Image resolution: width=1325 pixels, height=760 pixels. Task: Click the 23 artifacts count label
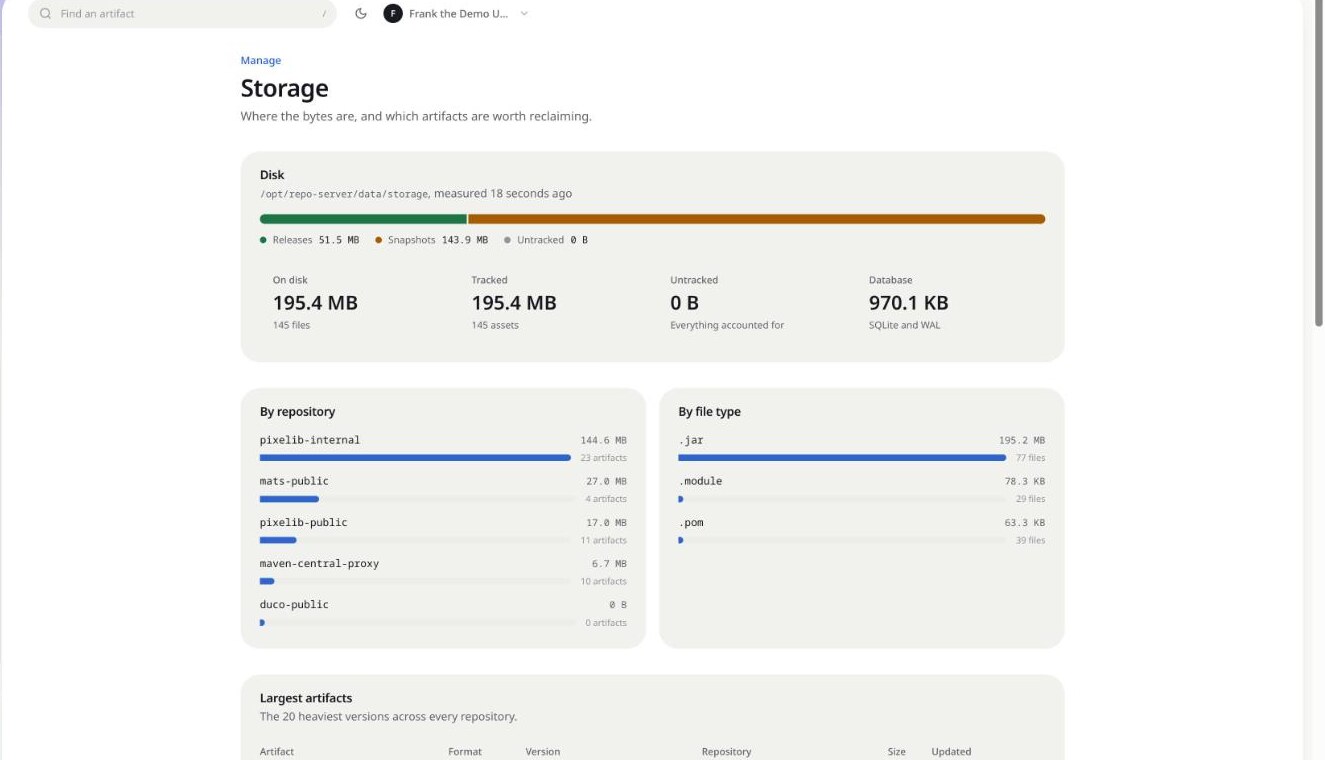pyautogui.click(x=604, y=458)
